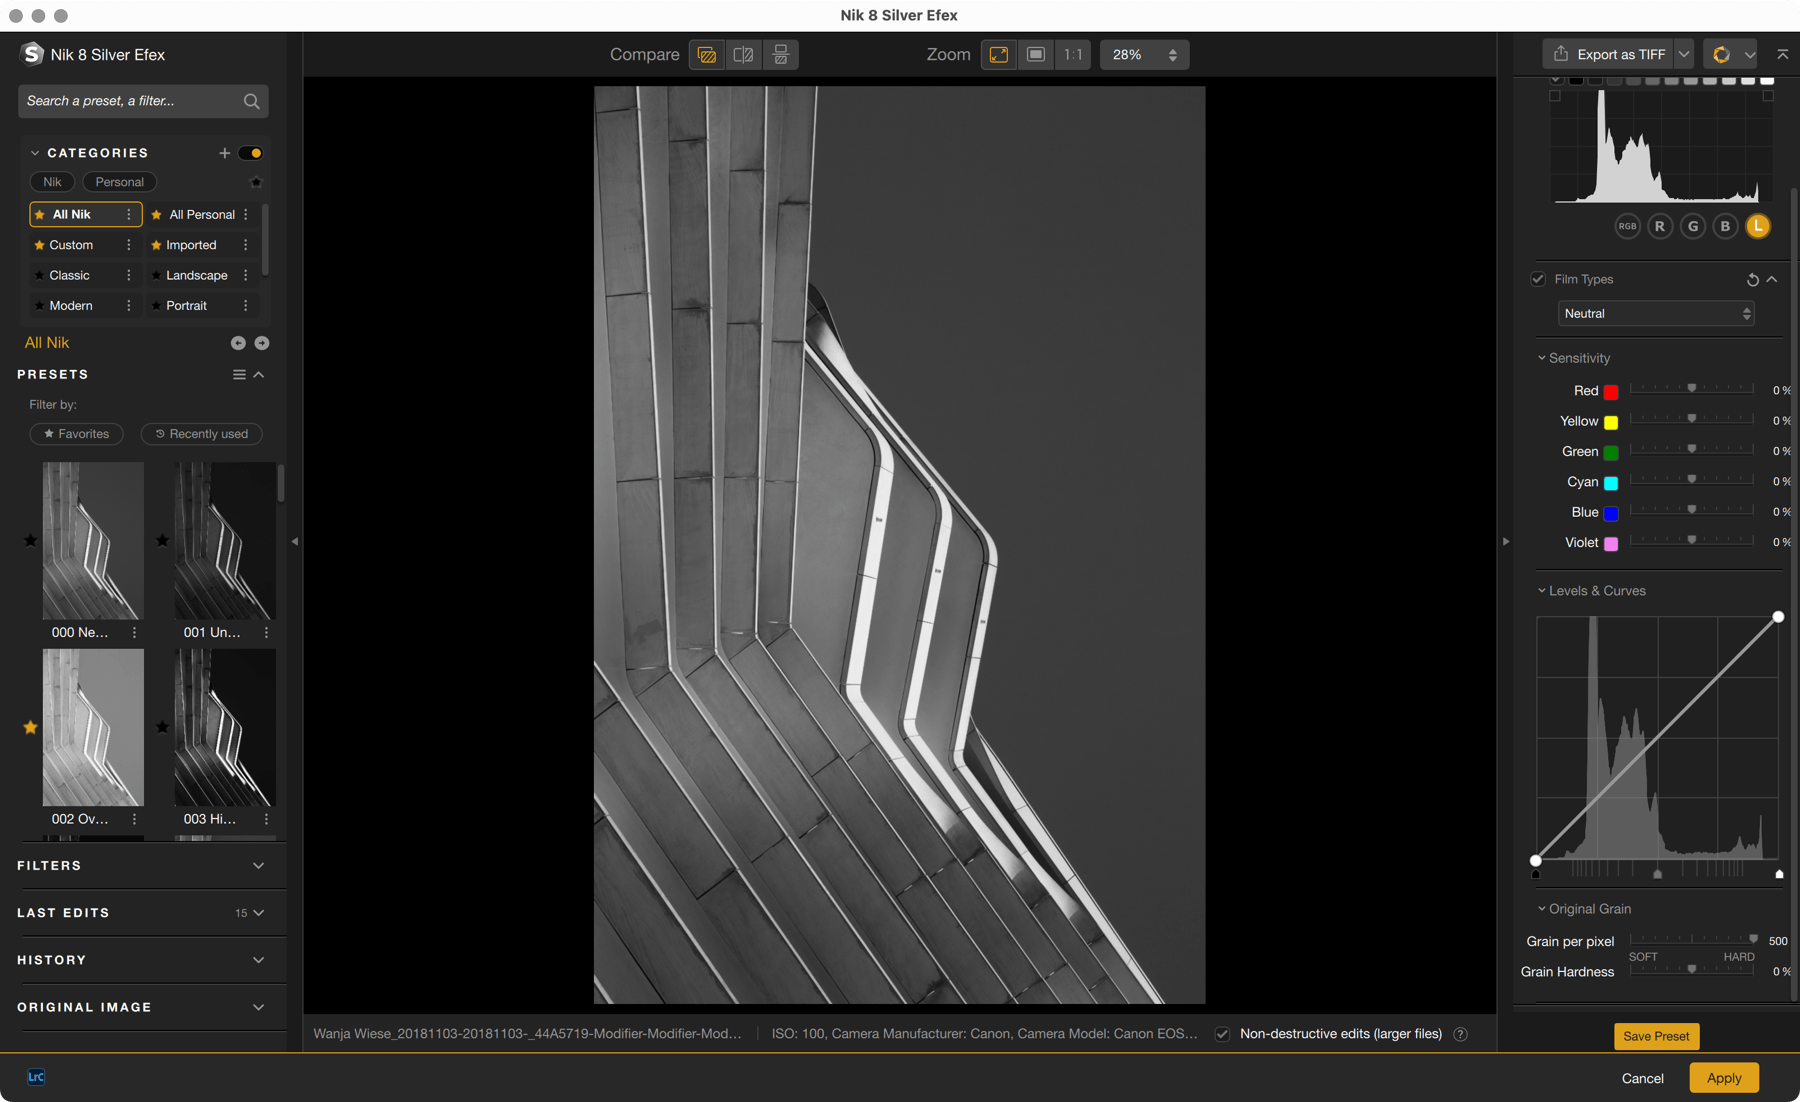Open Export as TIFF dropdown arrow
Image resolution: width=1800 pixels, height=1102 pixels.
coord(1684,54)
